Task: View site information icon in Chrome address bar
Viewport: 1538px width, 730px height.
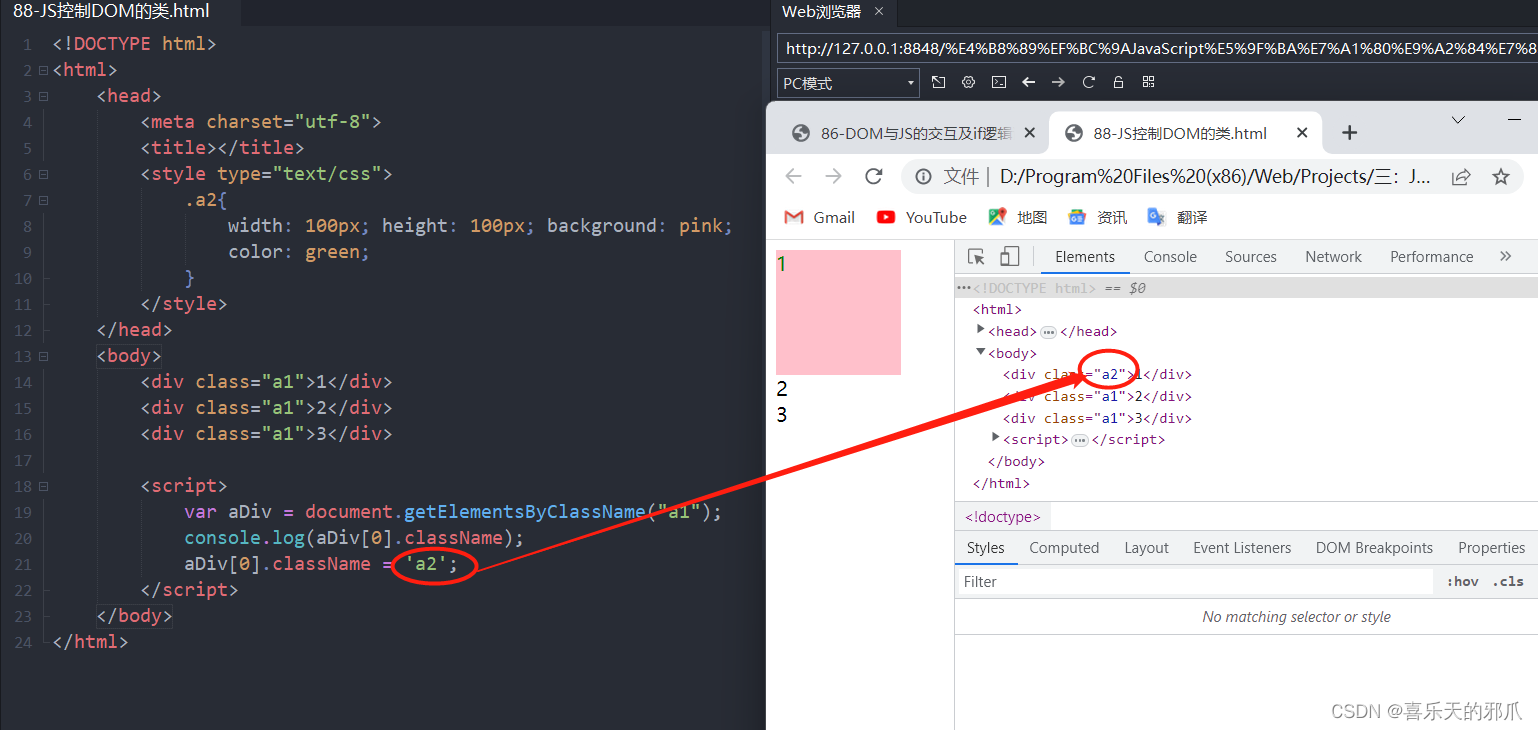Action: tap(924, 177)
